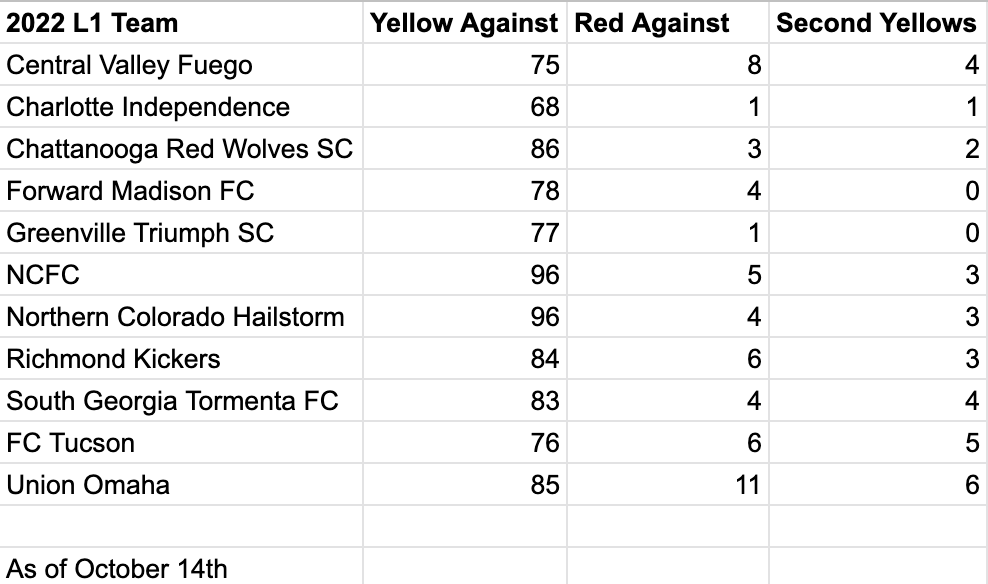Click the "Second Yellows" column header

[876, 24]
